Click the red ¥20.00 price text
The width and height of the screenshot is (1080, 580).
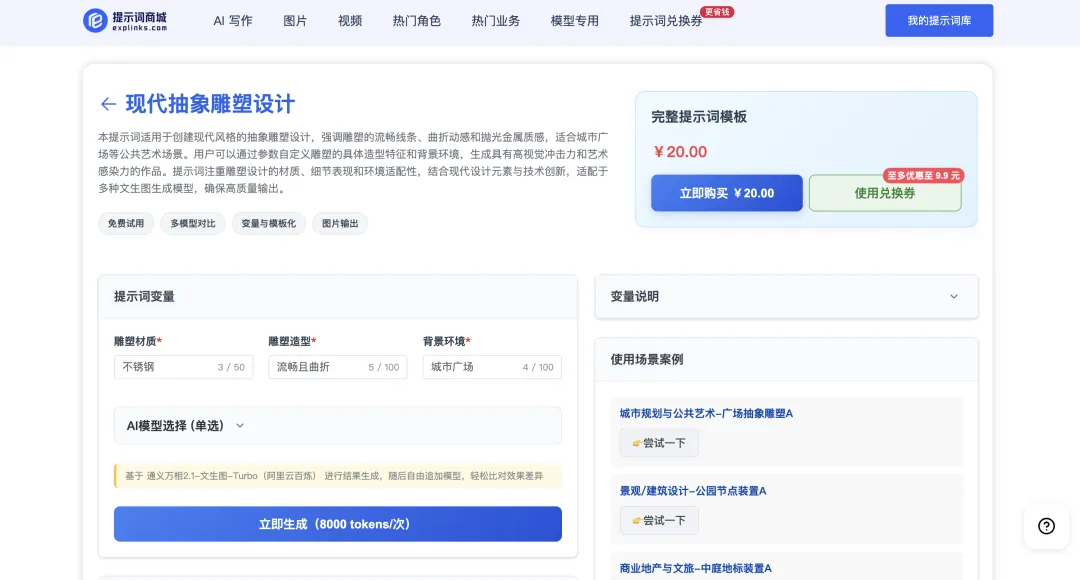[681, 152]
